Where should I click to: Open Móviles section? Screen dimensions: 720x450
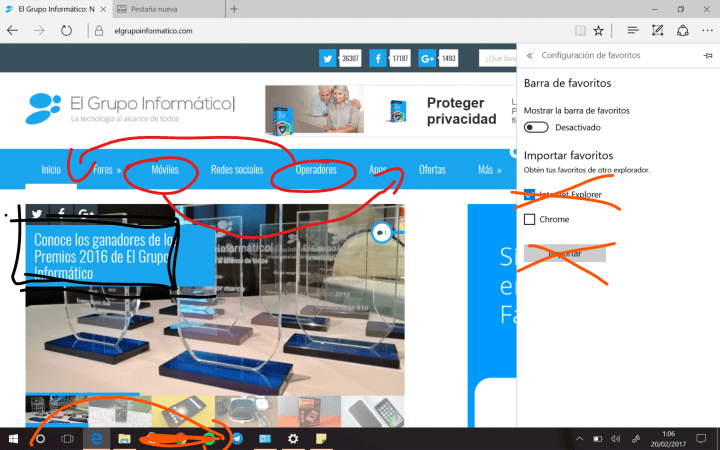point(165,169)
